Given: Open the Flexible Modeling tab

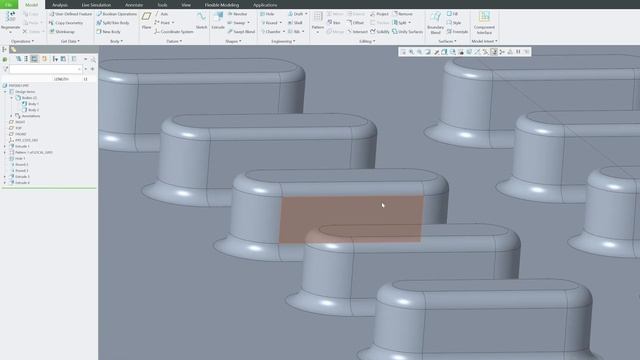Looking at the screenshot, I should 222,5.
